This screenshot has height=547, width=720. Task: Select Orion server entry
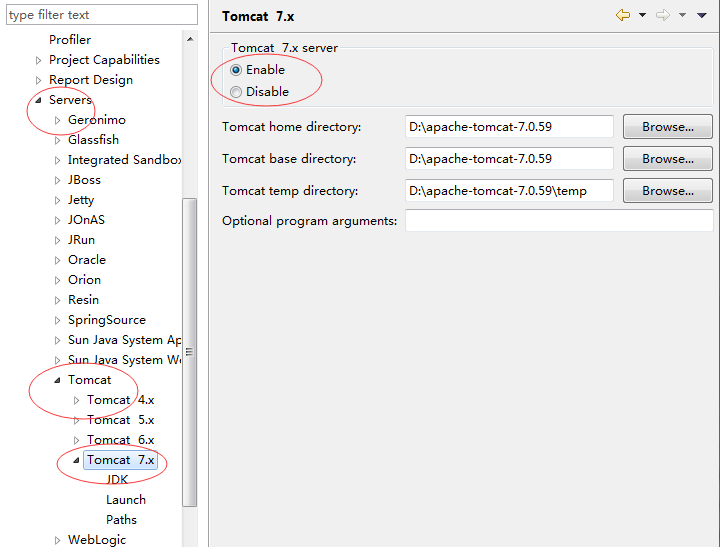click(84, 280)
